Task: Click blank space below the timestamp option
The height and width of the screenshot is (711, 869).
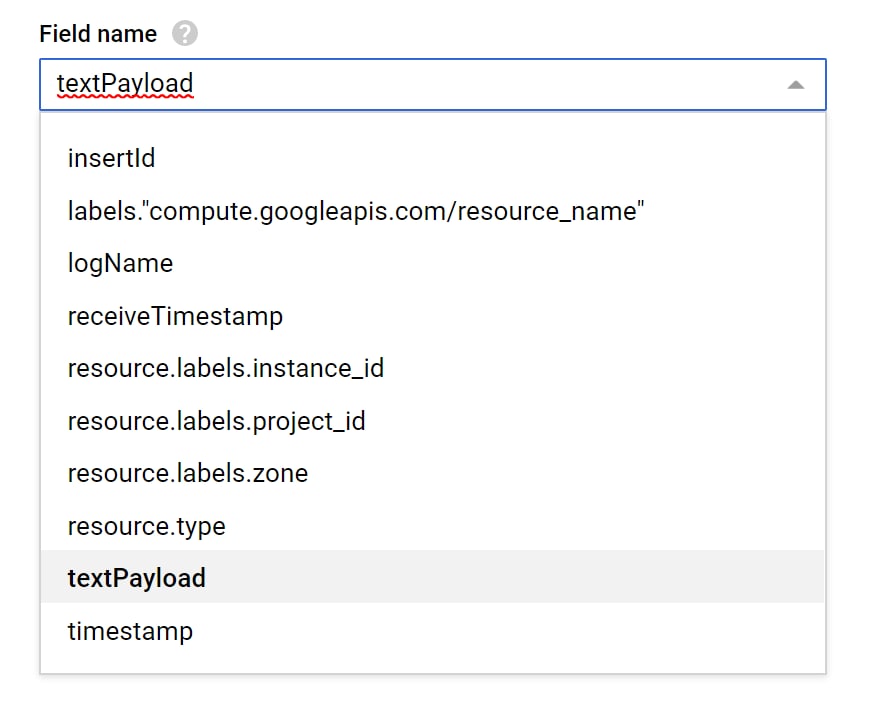Action: [x=432, y=664]
